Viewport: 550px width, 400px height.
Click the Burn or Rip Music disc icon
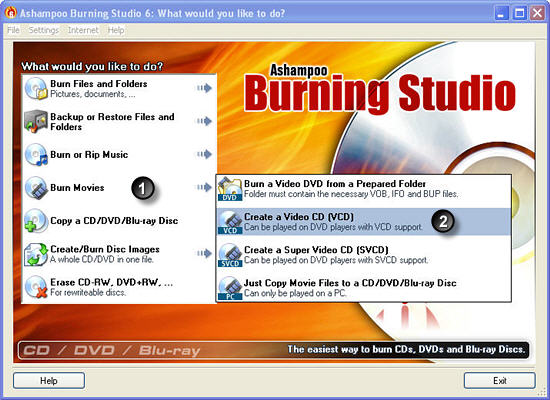click(36, 154)
